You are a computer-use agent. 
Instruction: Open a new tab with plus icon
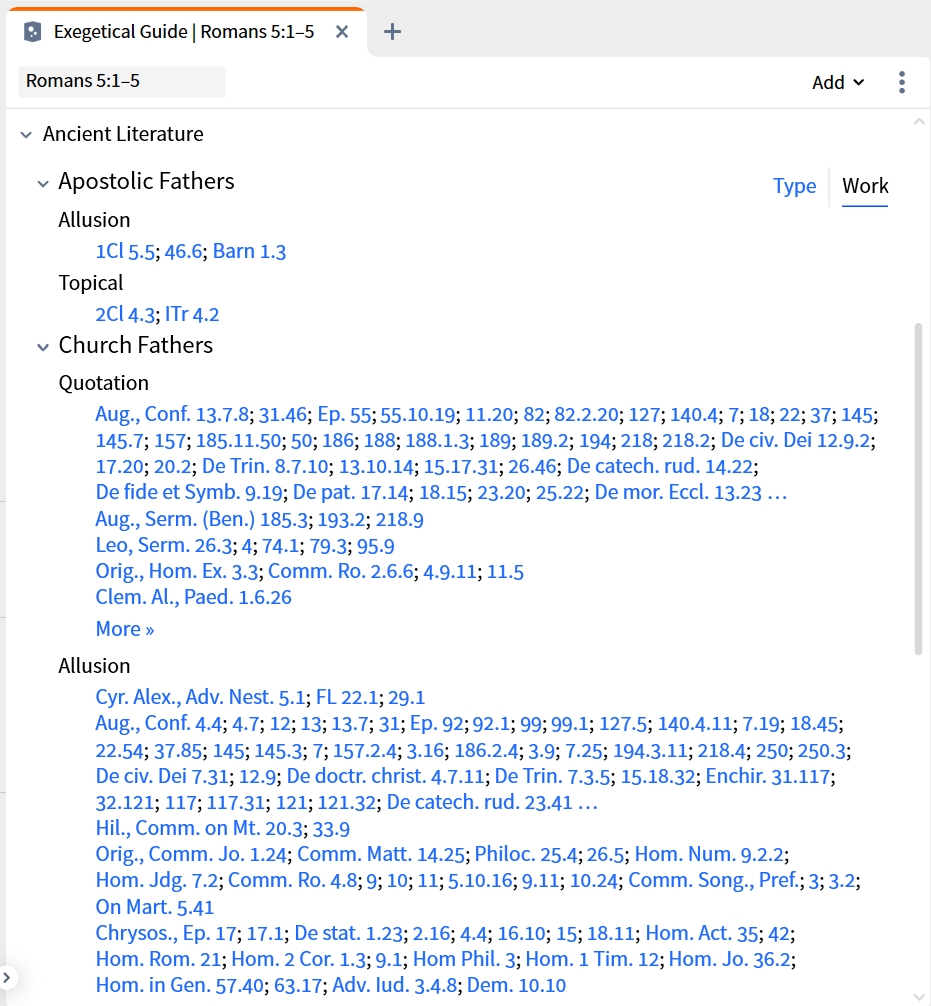392,31
